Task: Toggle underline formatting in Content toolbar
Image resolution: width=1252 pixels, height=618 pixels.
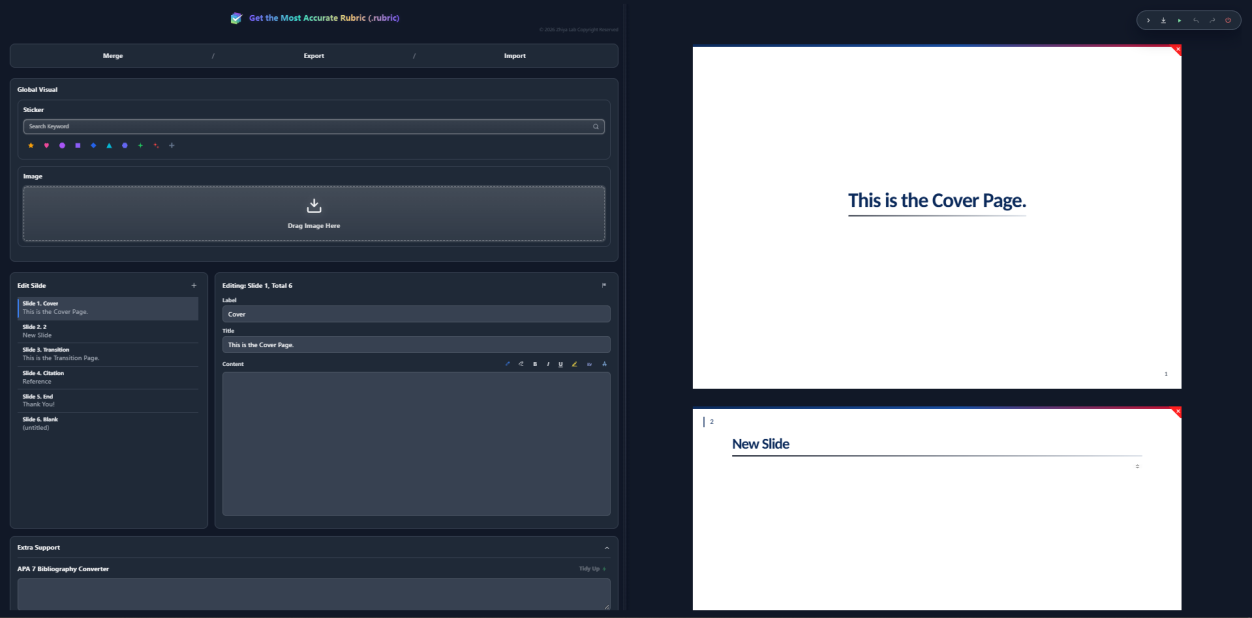Action: tap(560, 364)
